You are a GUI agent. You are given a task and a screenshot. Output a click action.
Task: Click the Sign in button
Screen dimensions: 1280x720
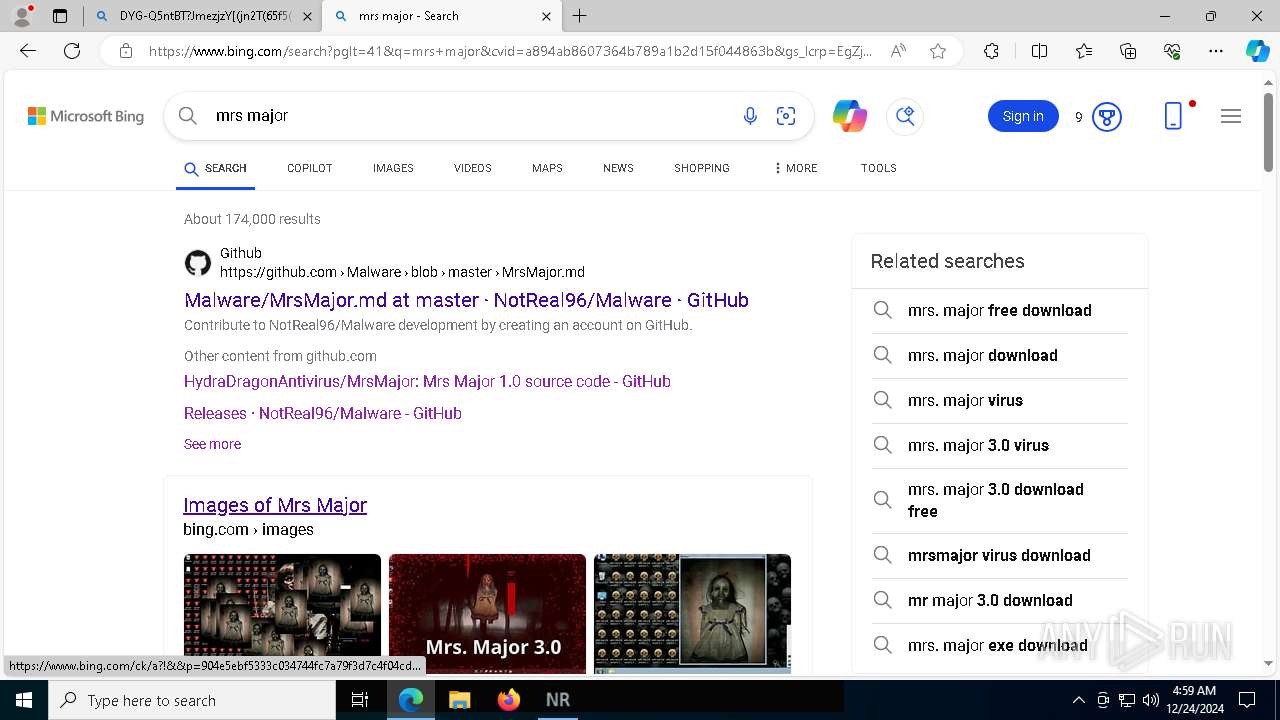click(x=1023, y=116)
